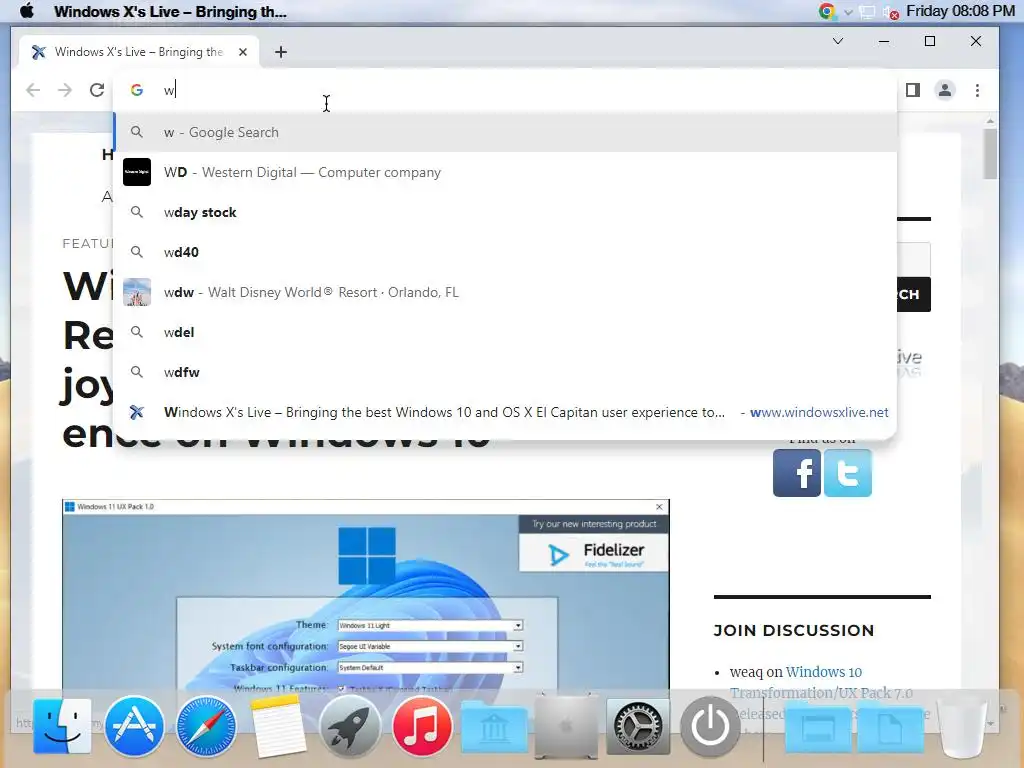Click the scrollbar up arrow

click(991, 121)
